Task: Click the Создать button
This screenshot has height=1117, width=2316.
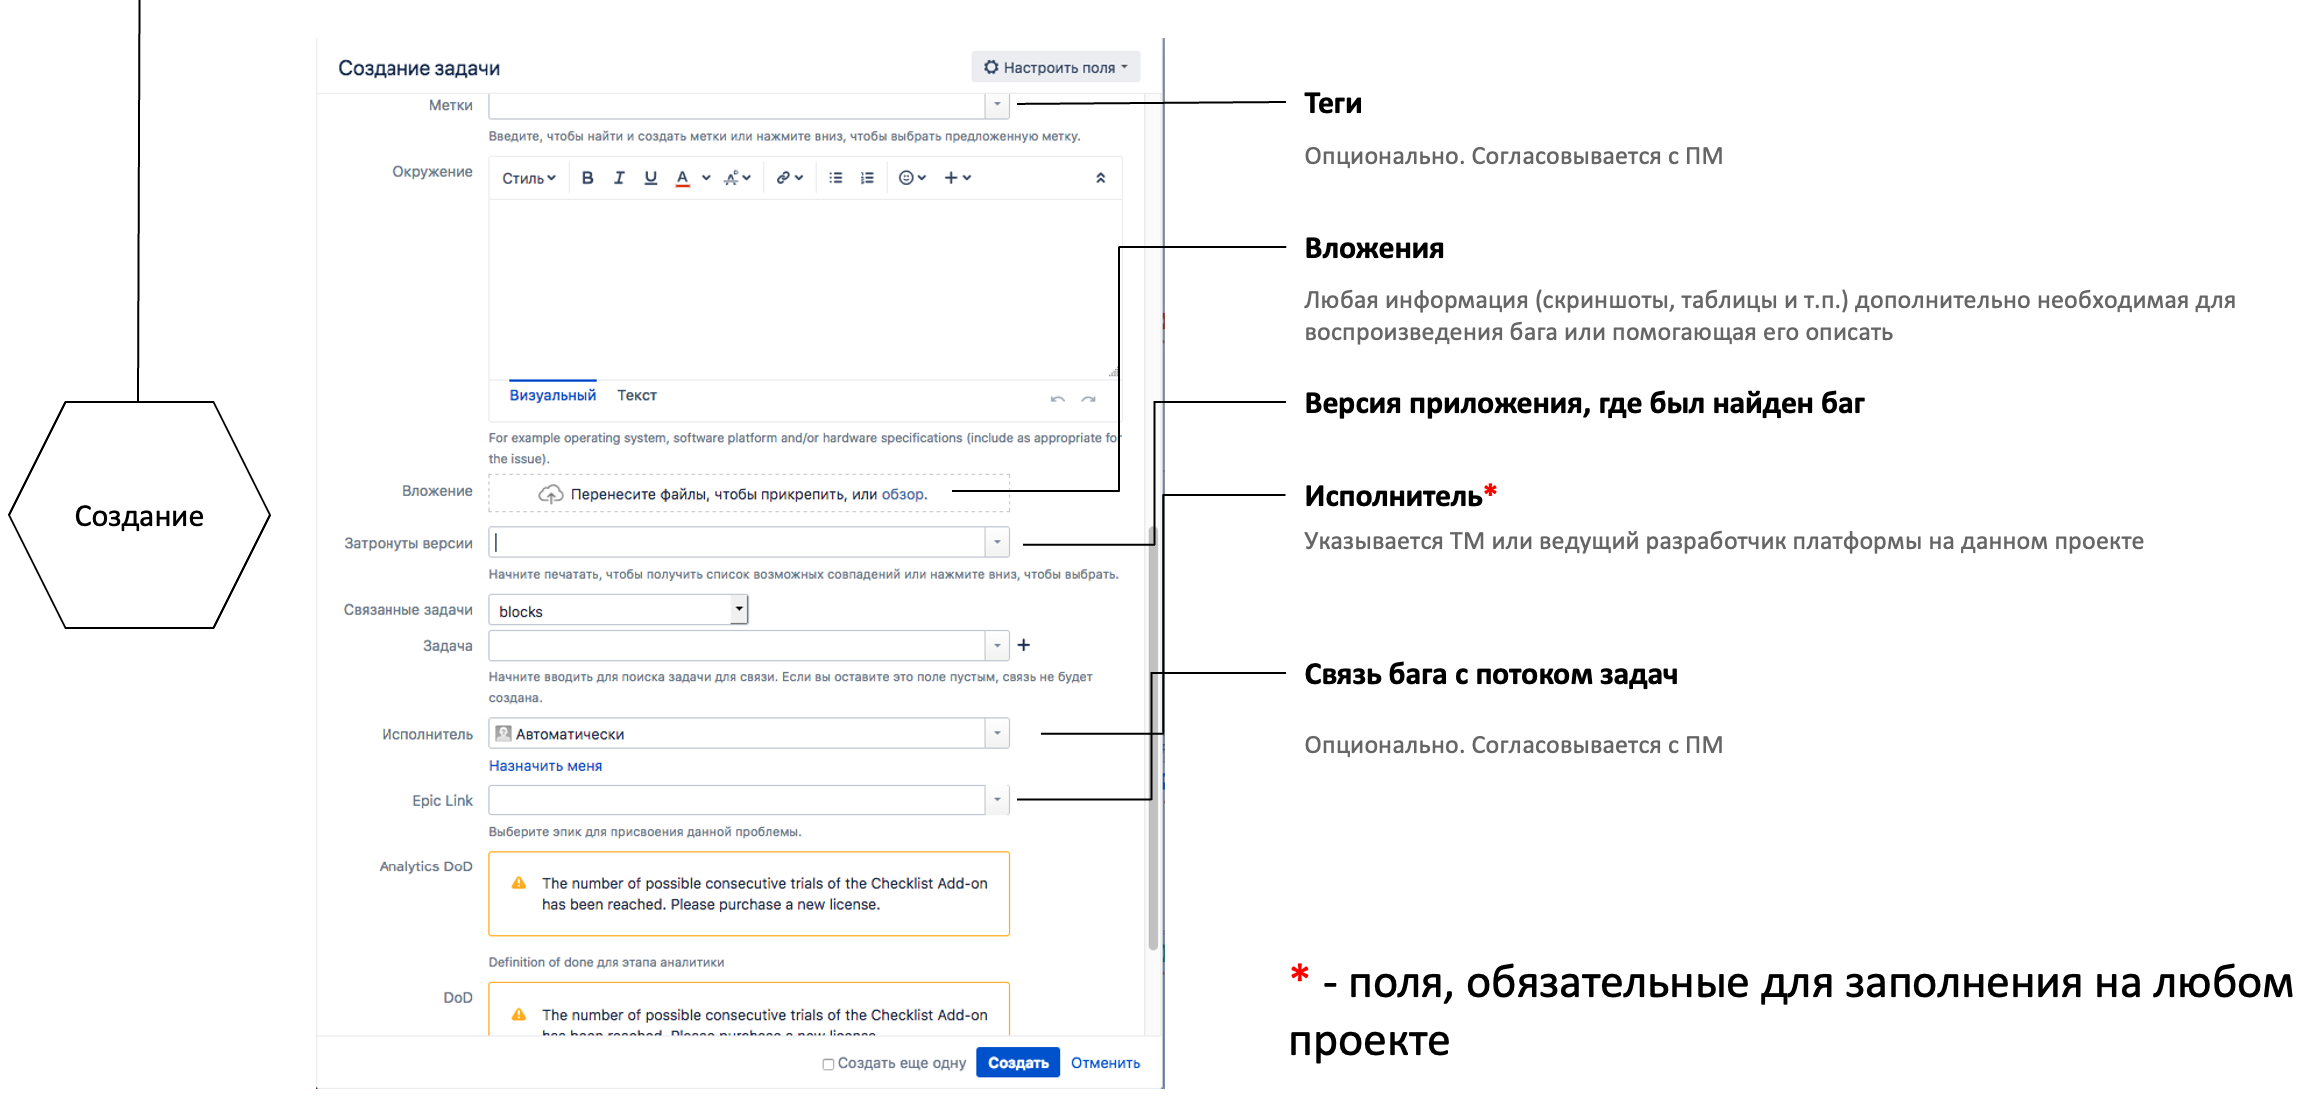Action: [x=1017, y=1063]
